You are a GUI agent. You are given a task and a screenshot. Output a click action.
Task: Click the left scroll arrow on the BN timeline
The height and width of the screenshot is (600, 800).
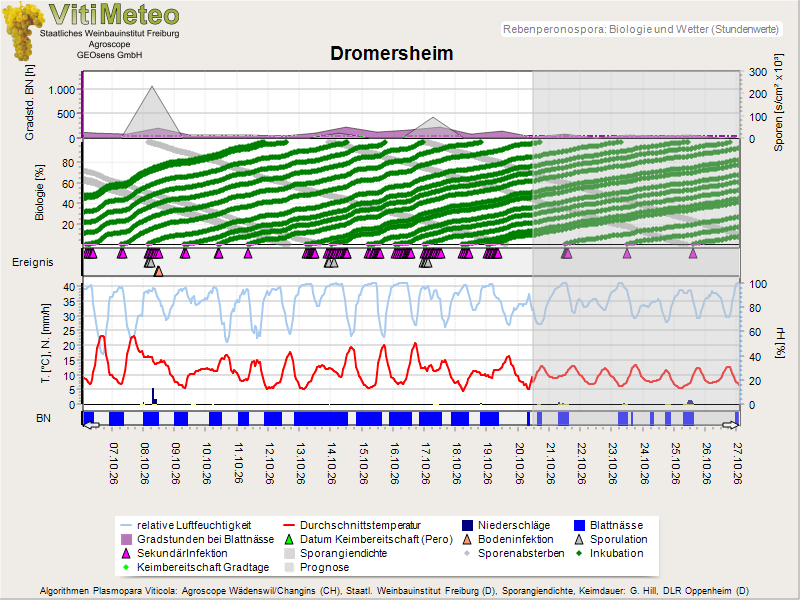pyautogui.click(x=91, y=425)
